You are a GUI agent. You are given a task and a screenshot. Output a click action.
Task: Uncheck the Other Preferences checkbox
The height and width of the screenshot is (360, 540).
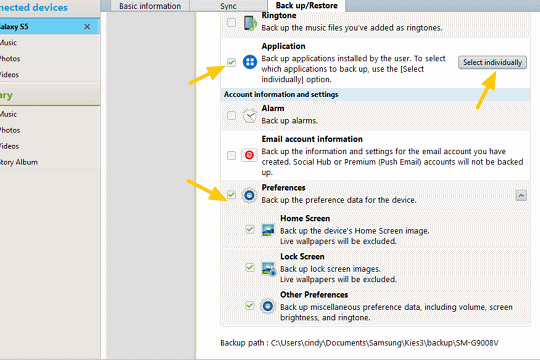click(250, 306)
